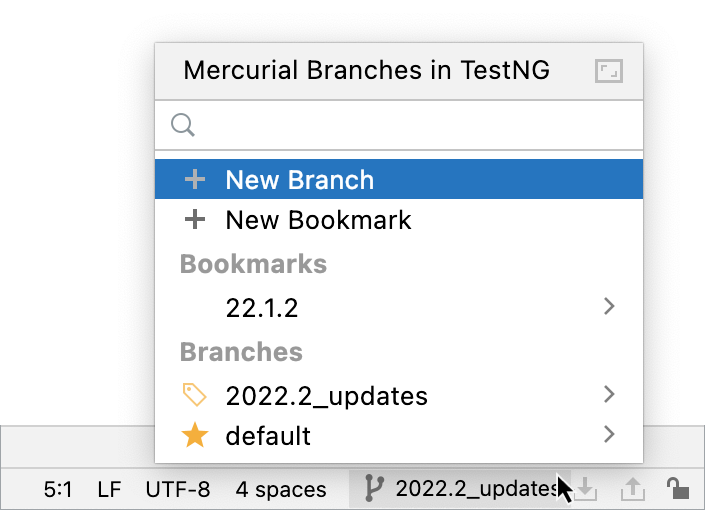This screenshot has height=510, width=707.
Task: Expand the 2022.2_updates branch submenu arrow
Action: coord(610,395)
